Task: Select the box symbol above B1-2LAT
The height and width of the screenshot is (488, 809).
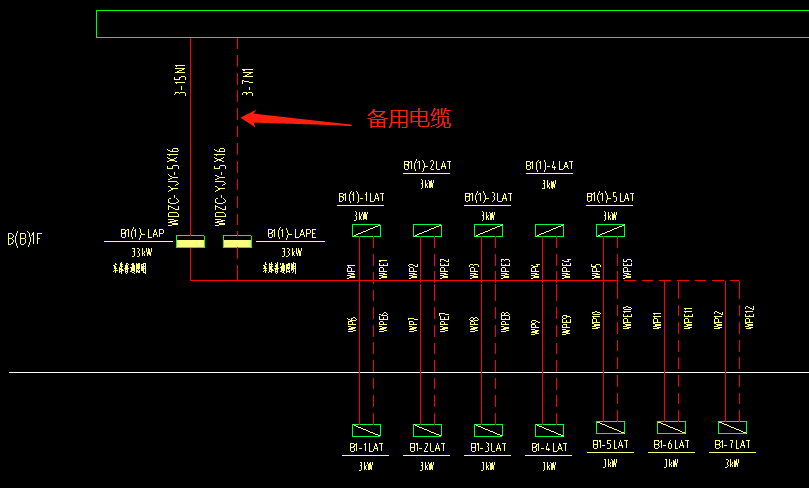Action: tap(427, 430)
